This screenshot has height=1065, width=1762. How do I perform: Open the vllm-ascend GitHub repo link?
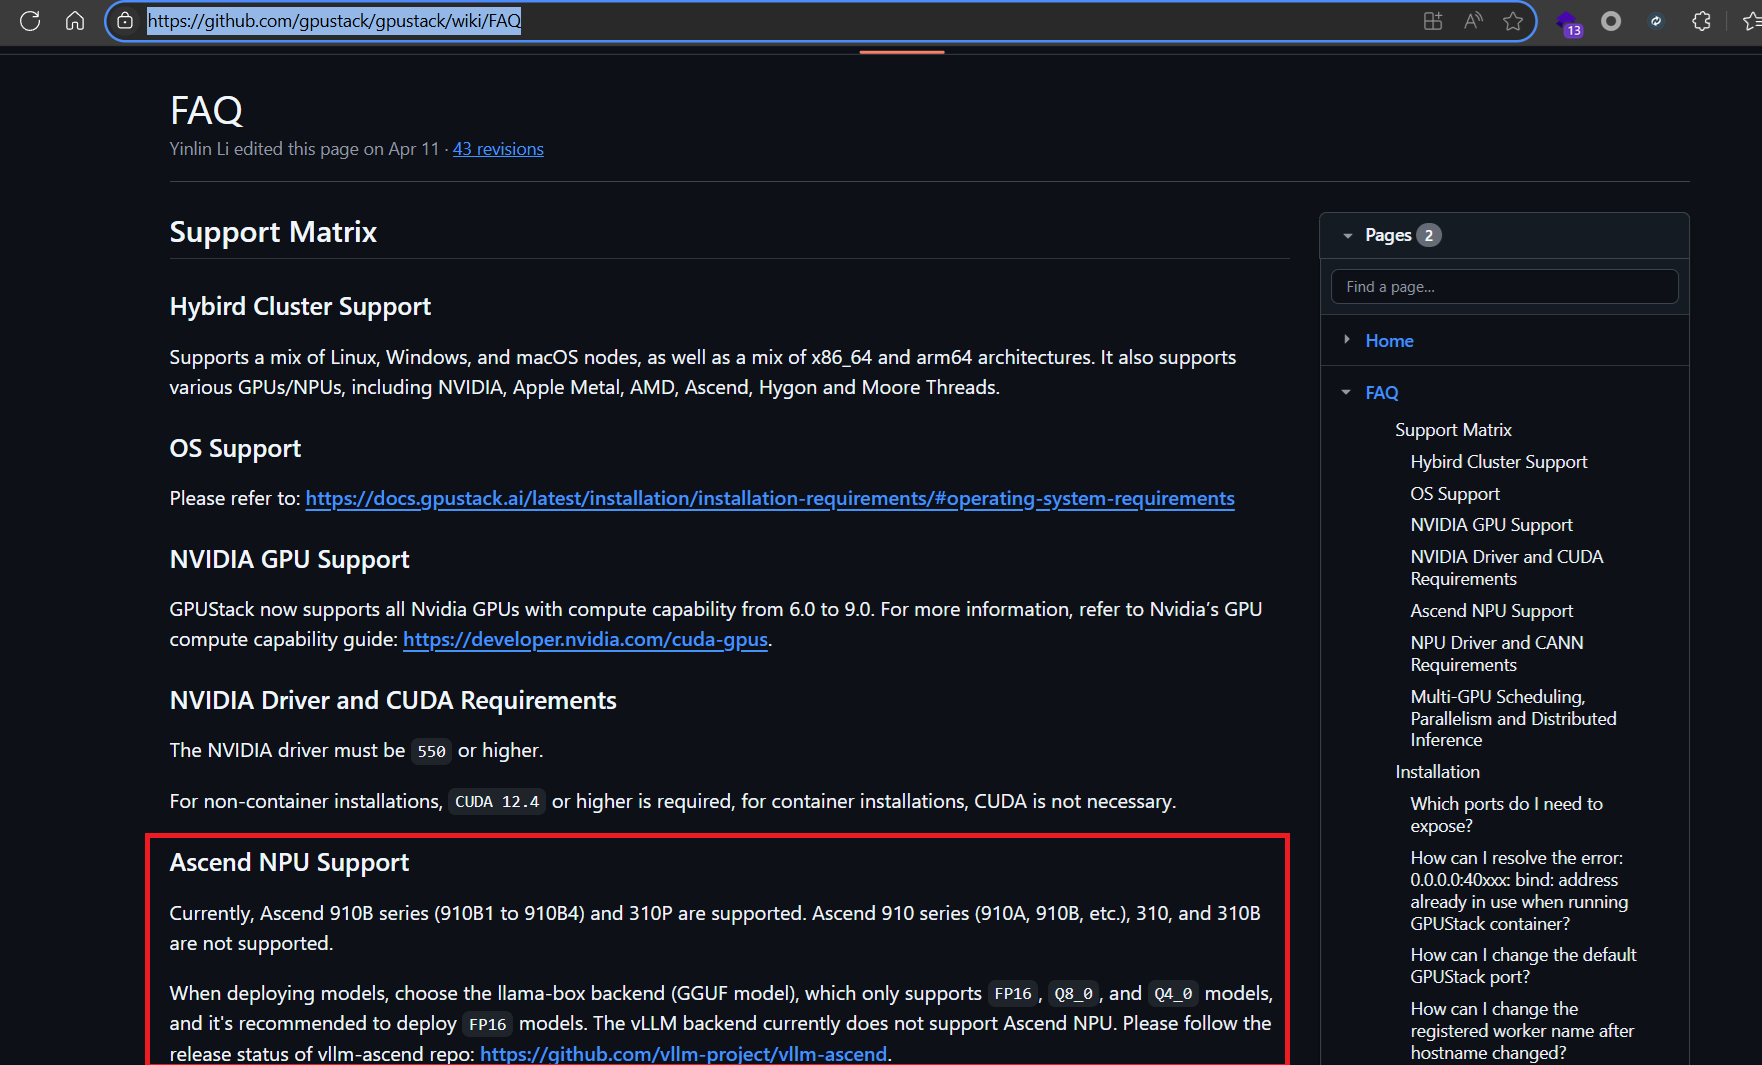683,1053
